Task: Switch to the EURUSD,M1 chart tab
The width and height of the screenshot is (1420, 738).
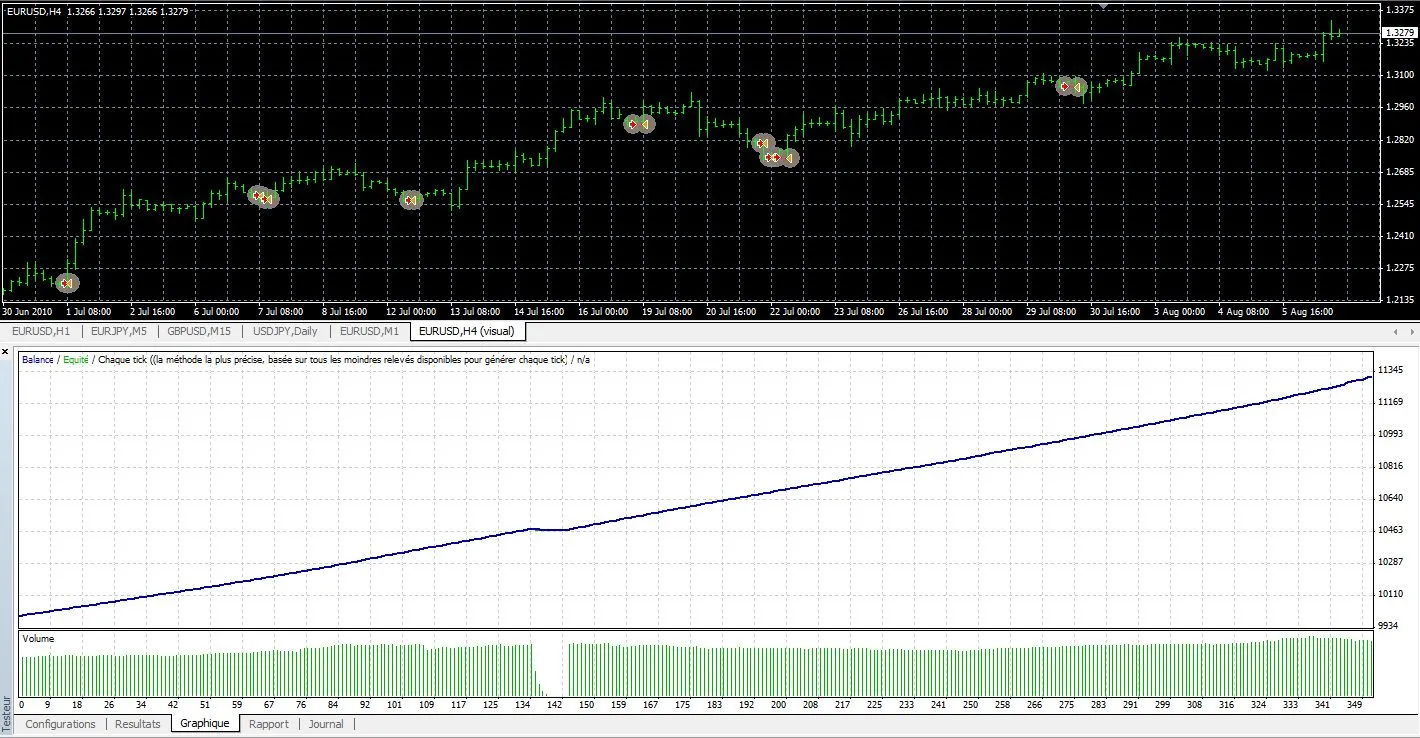Action: (368, 331)
